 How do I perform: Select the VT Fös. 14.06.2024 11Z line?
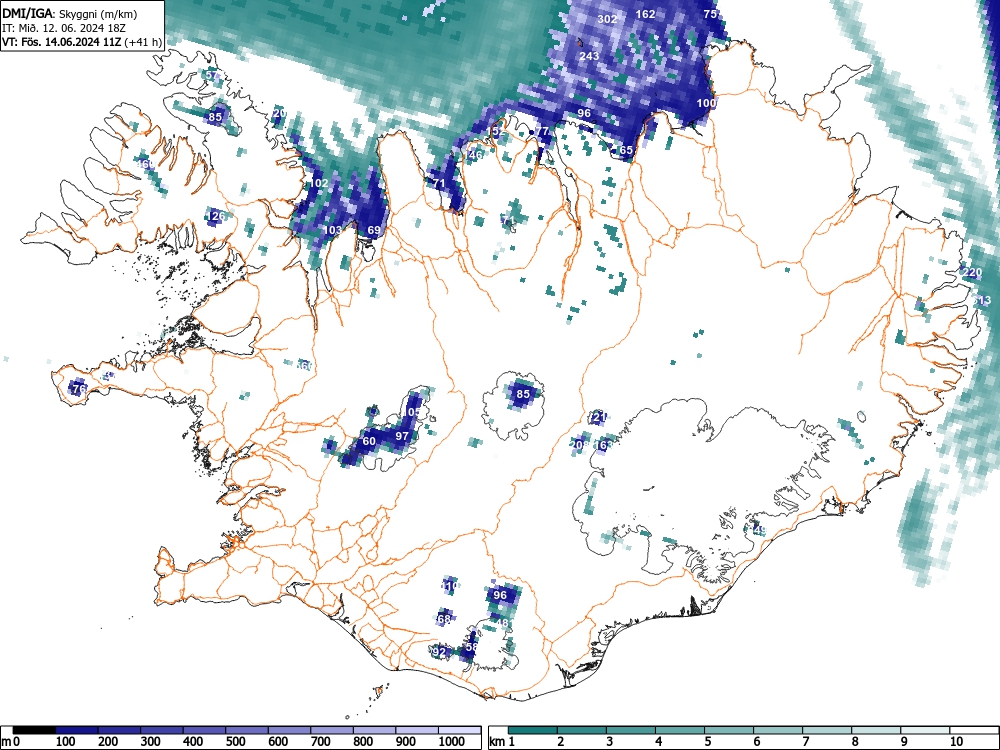pyautogui.click(x=82, y=42)
